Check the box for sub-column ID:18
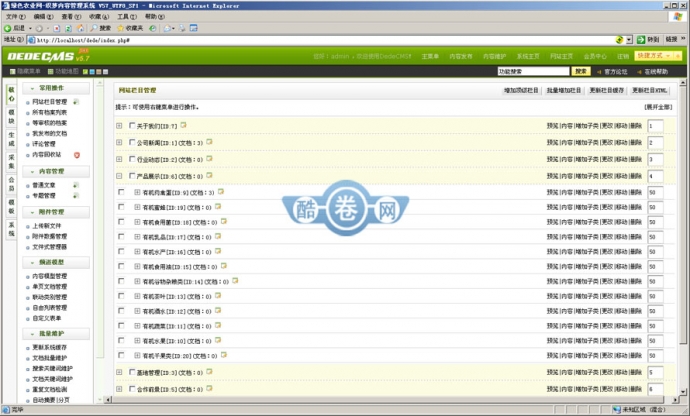Screen dimensions: 690x416 pyautogui.click(x=121, y=222)
